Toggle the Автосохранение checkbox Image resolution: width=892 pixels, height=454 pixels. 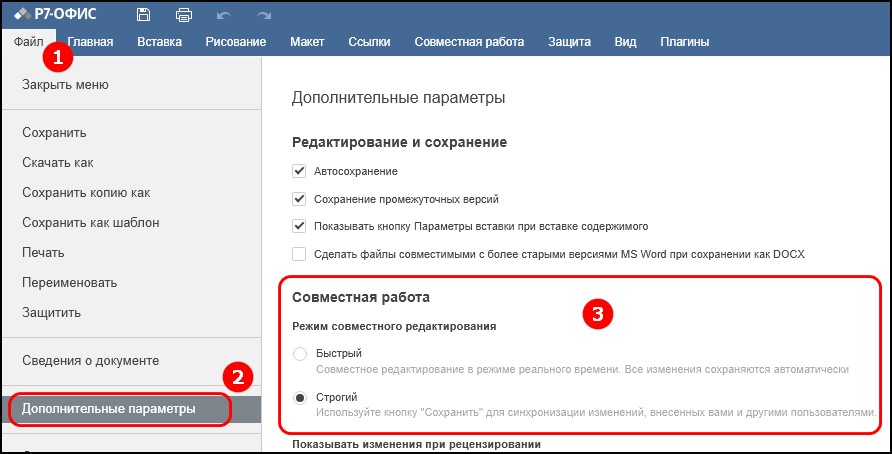pyautogui.click(x=299, y=171)
